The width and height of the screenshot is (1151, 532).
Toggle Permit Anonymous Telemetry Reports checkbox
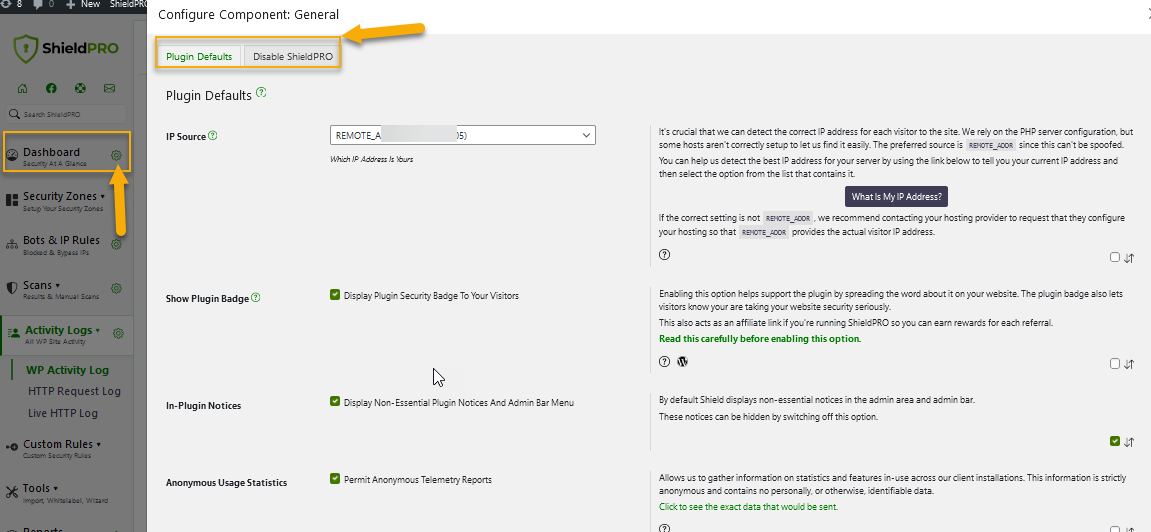(335, 478)
